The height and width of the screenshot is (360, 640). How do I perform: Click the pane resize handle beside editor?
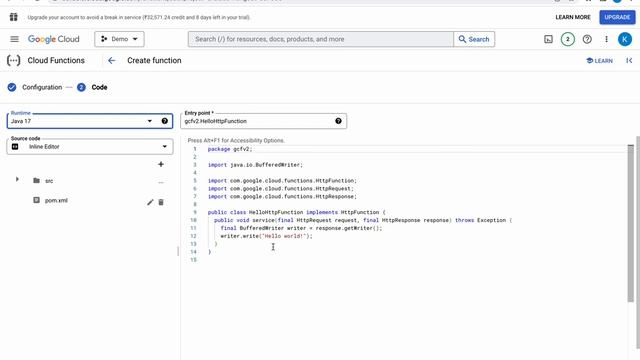coord(178,251)
